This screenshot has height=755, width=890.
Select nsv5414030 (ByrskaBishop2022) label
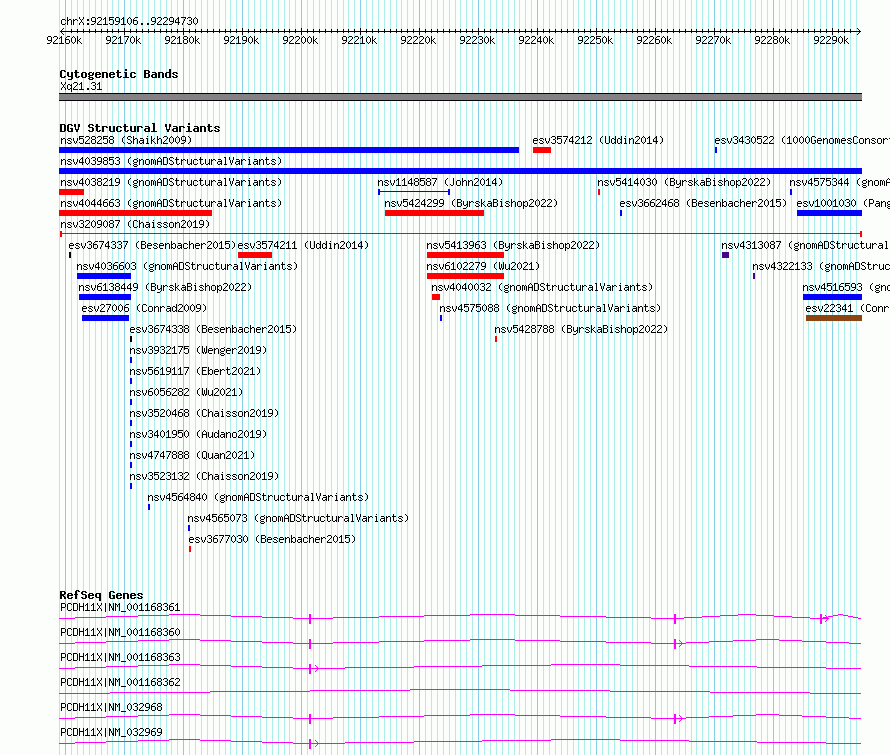[x=684, y=182]
